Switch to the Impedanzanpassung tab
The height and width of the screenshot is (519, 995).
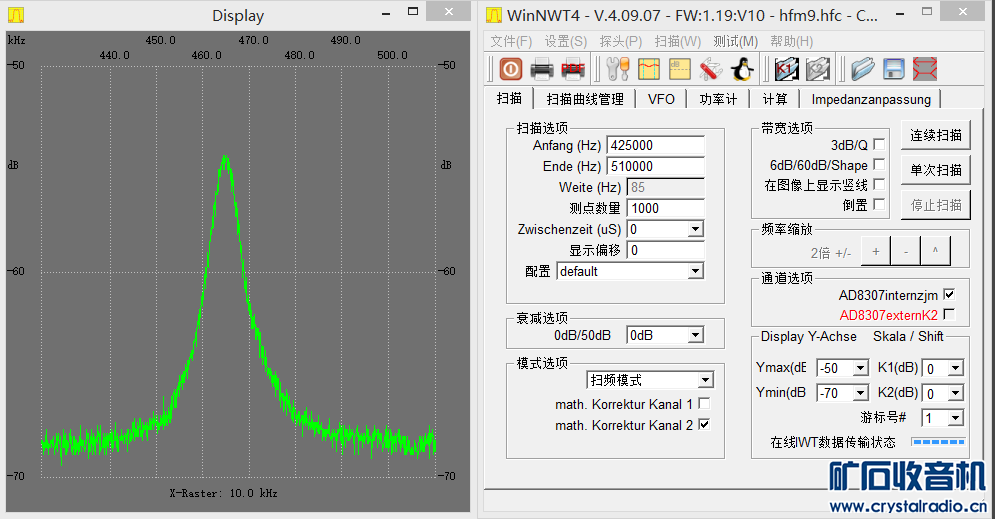coord(871,99)
